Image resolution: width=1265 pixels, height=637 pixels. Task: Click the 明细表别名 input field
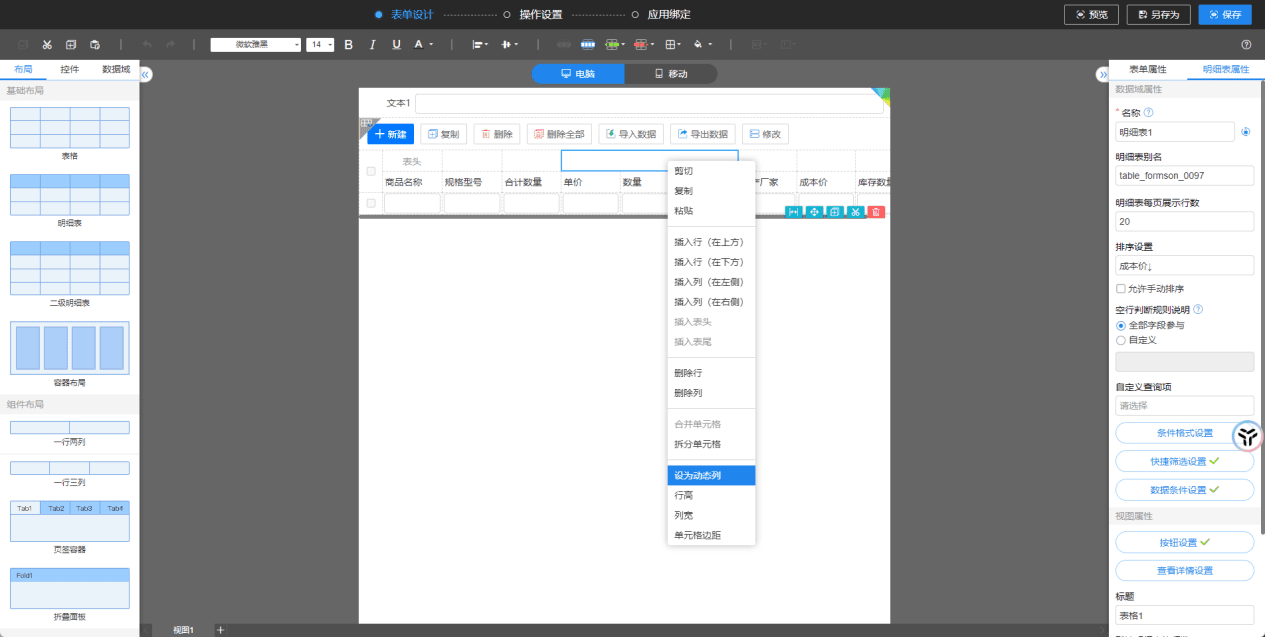1184,176
